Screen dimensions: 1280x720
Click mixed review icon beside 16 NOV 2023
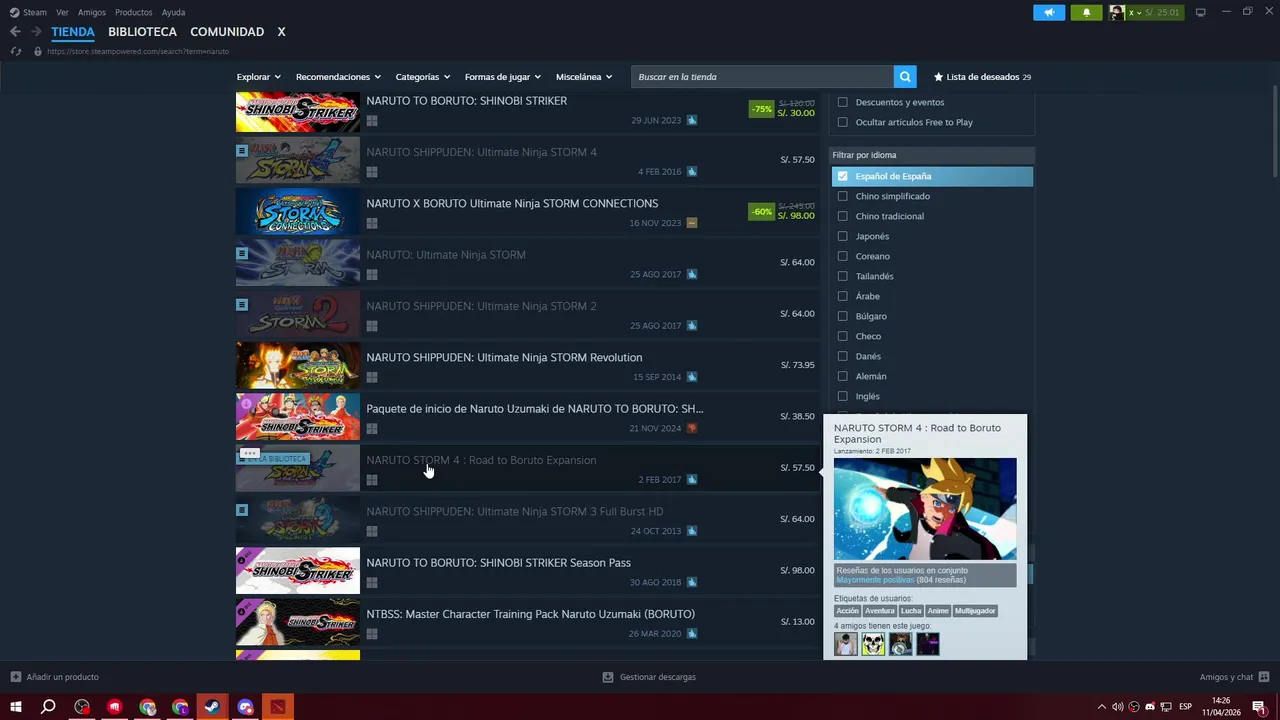[692, 223]
